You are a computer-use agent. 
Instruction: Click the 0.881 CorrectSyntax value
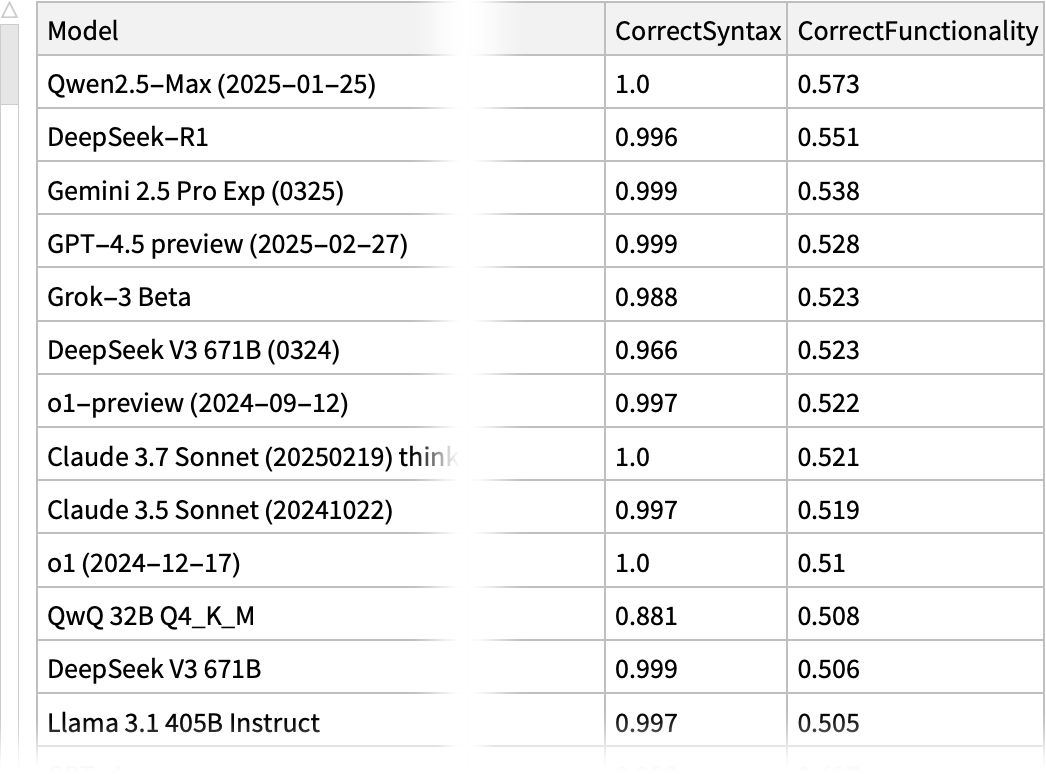646,616
